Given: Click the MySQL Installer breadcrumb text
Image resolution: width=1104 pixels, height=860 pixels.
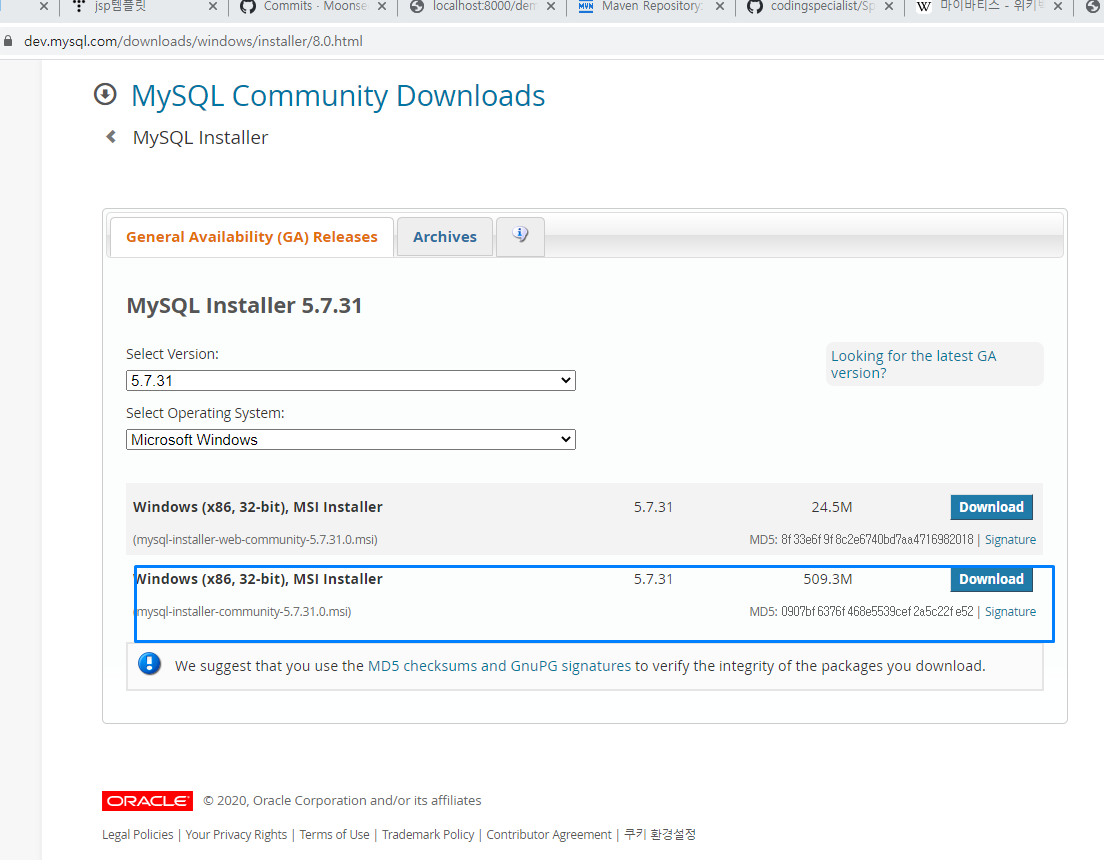Looking at the screenshot, I should click(200, 137).
